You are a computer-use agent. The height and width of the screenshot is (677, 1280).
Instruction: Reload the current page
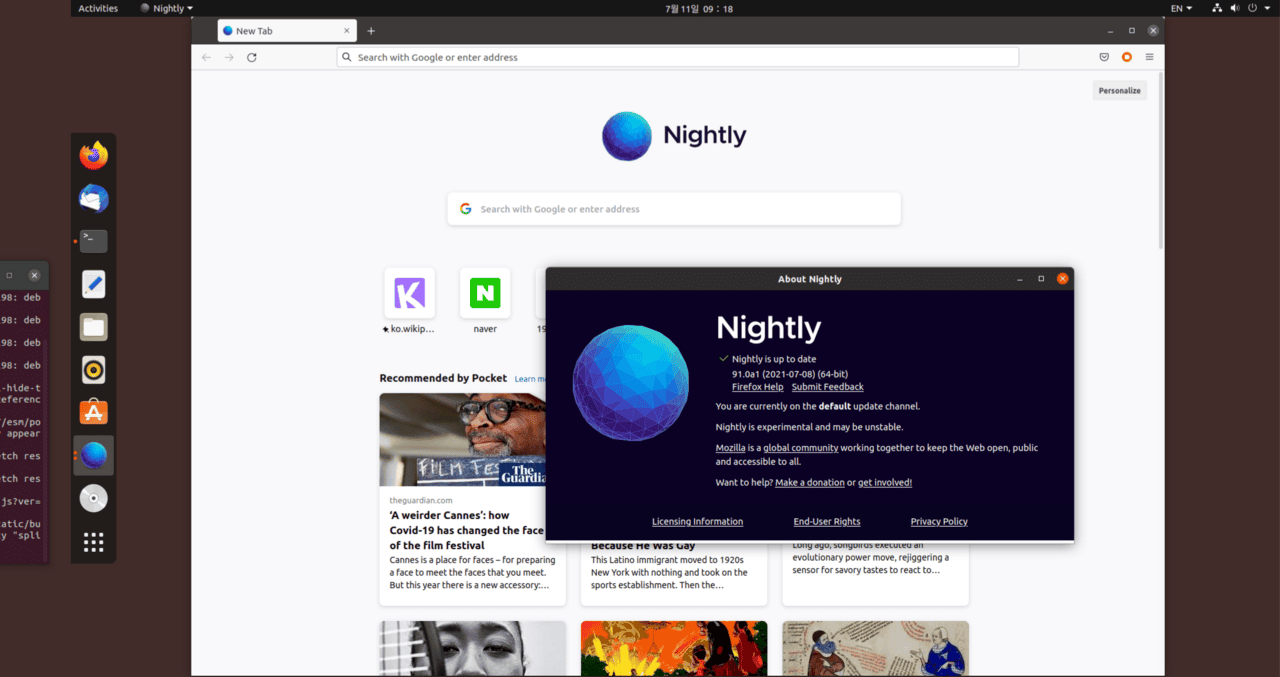[252, 57]
